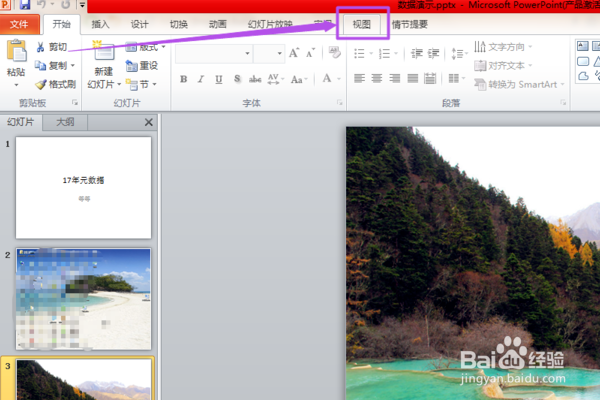600x400 pixels.
Task: Select slide 2 beach thumbnail
Action: click(x=83, y=299)
